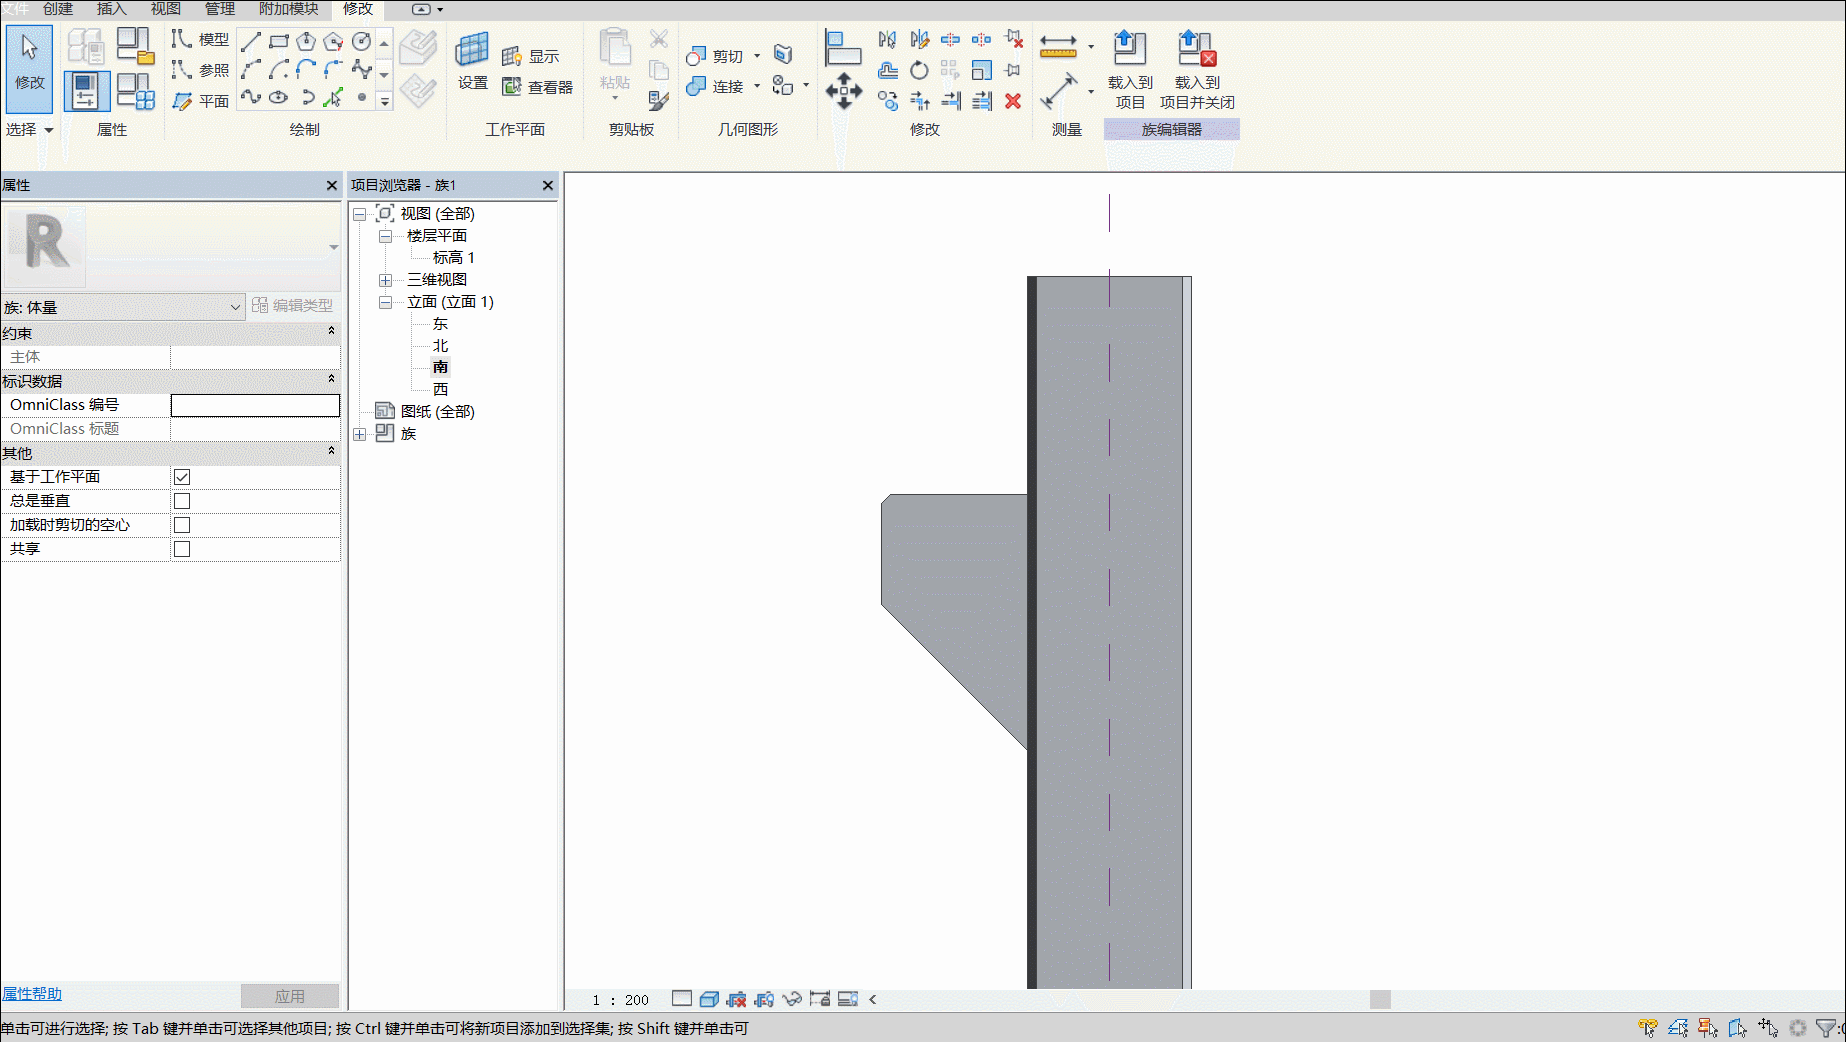Close the 项目浏览器 panel

coord(547,185)
